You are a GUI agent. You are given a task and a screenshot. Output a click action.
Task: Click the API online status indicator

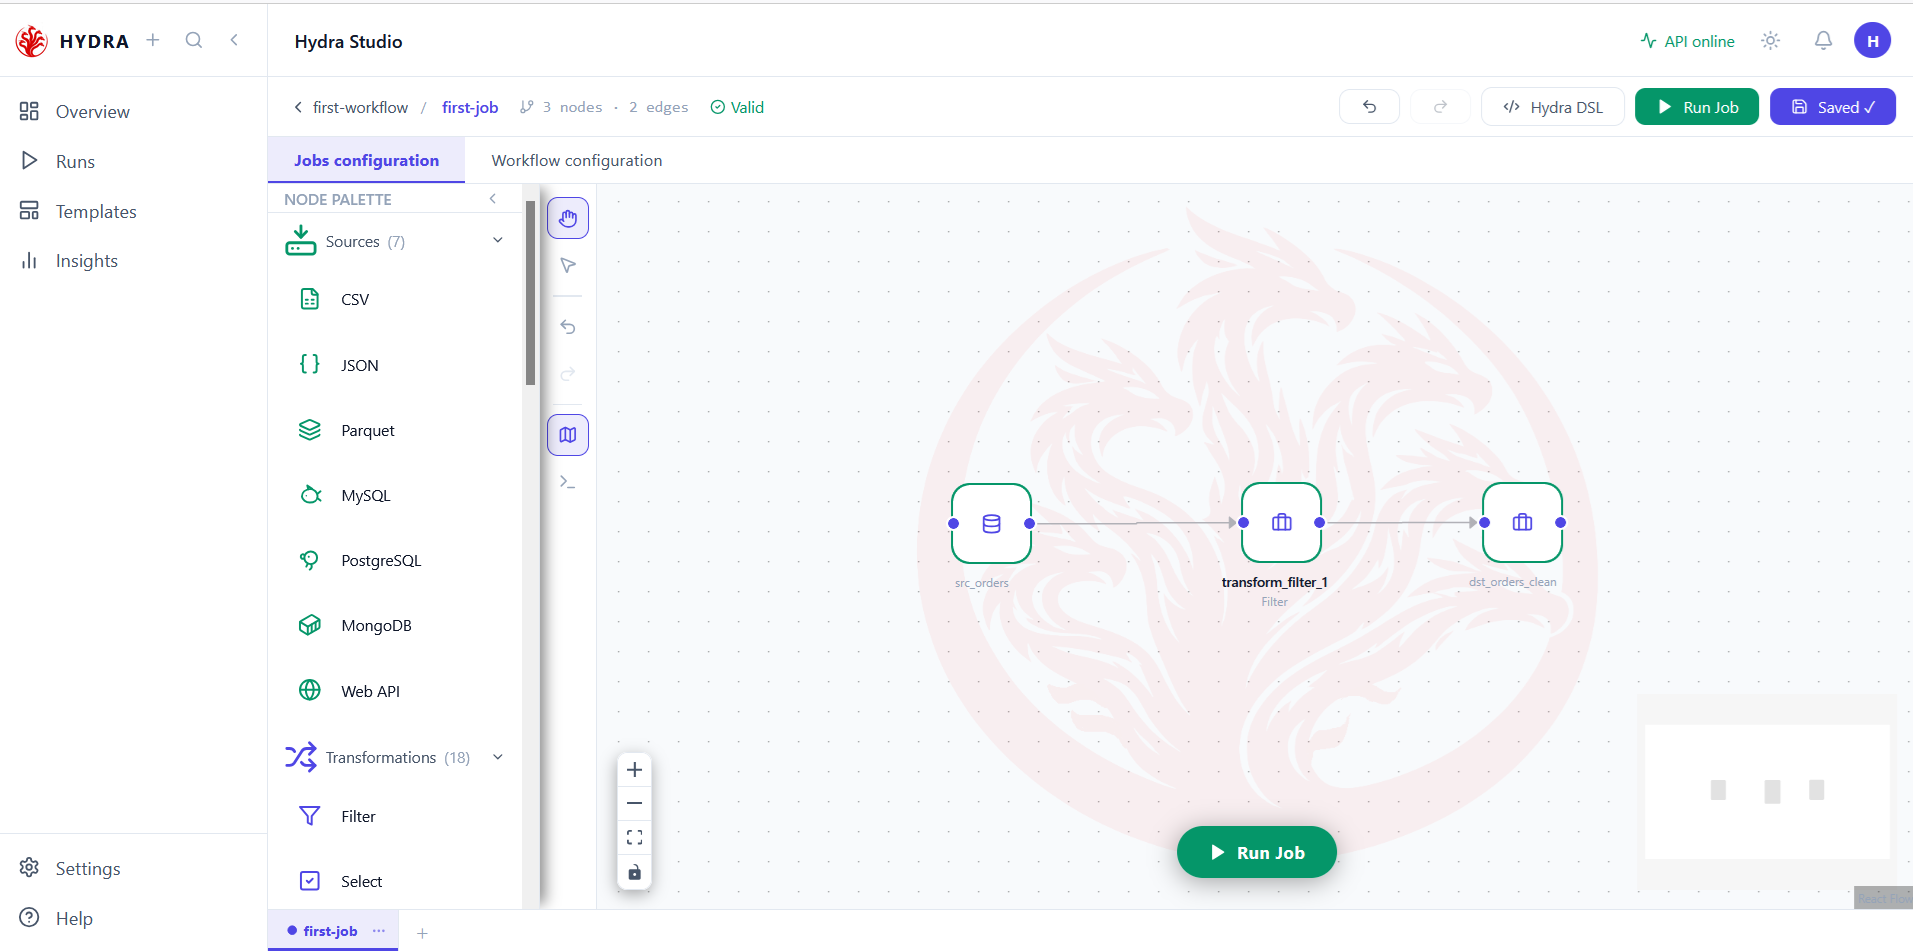[1688, 41]
